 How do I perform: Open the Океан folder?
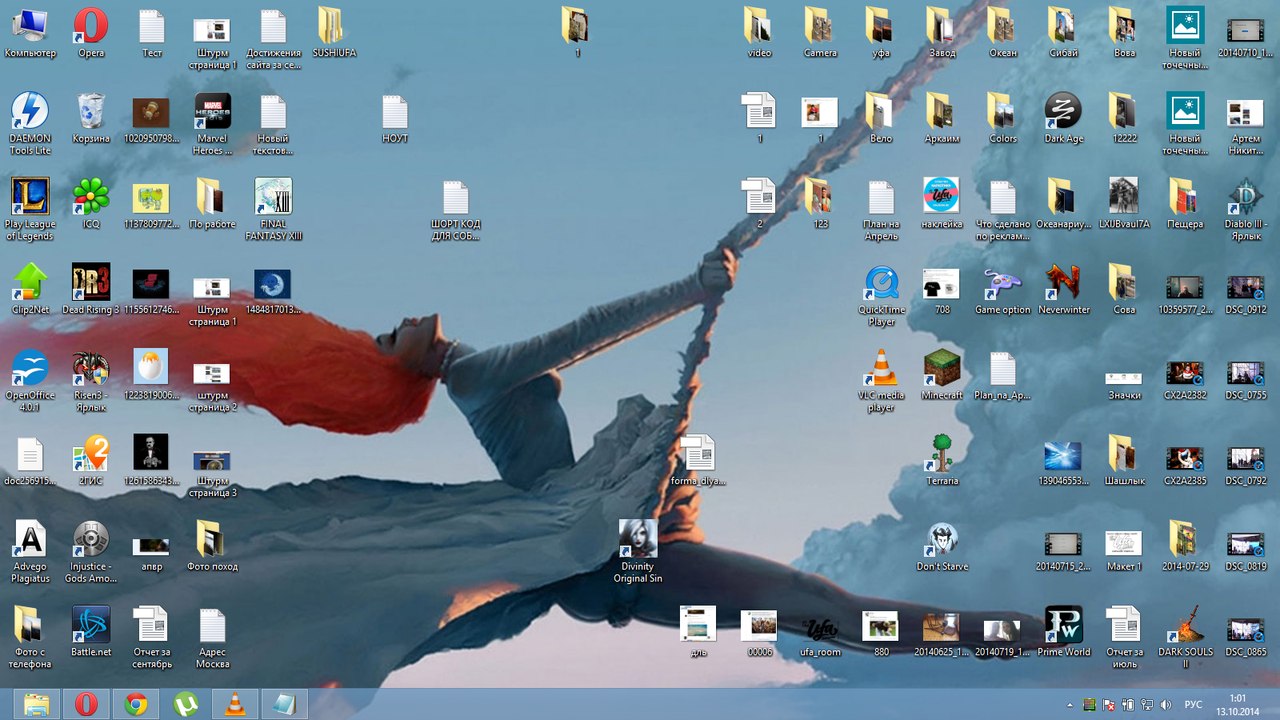point(1002,32)
